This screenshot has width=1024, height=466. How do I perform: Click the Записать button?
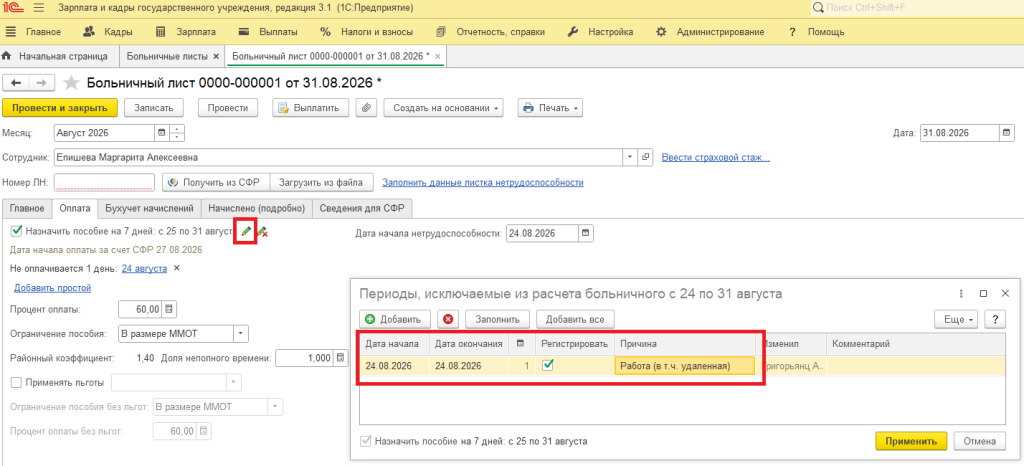153,108
